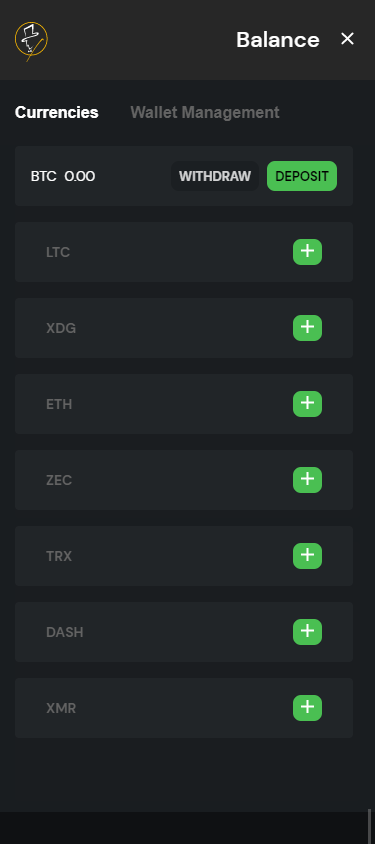
Task: Select the DASH currency row
Action: coord(184,631)
